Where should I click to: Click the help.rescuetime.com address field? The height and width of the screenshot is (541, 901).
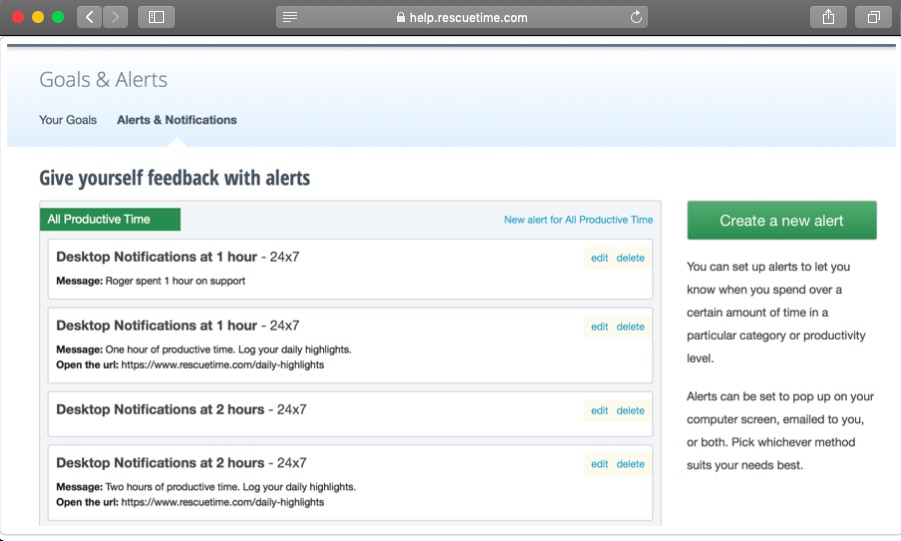462,17
